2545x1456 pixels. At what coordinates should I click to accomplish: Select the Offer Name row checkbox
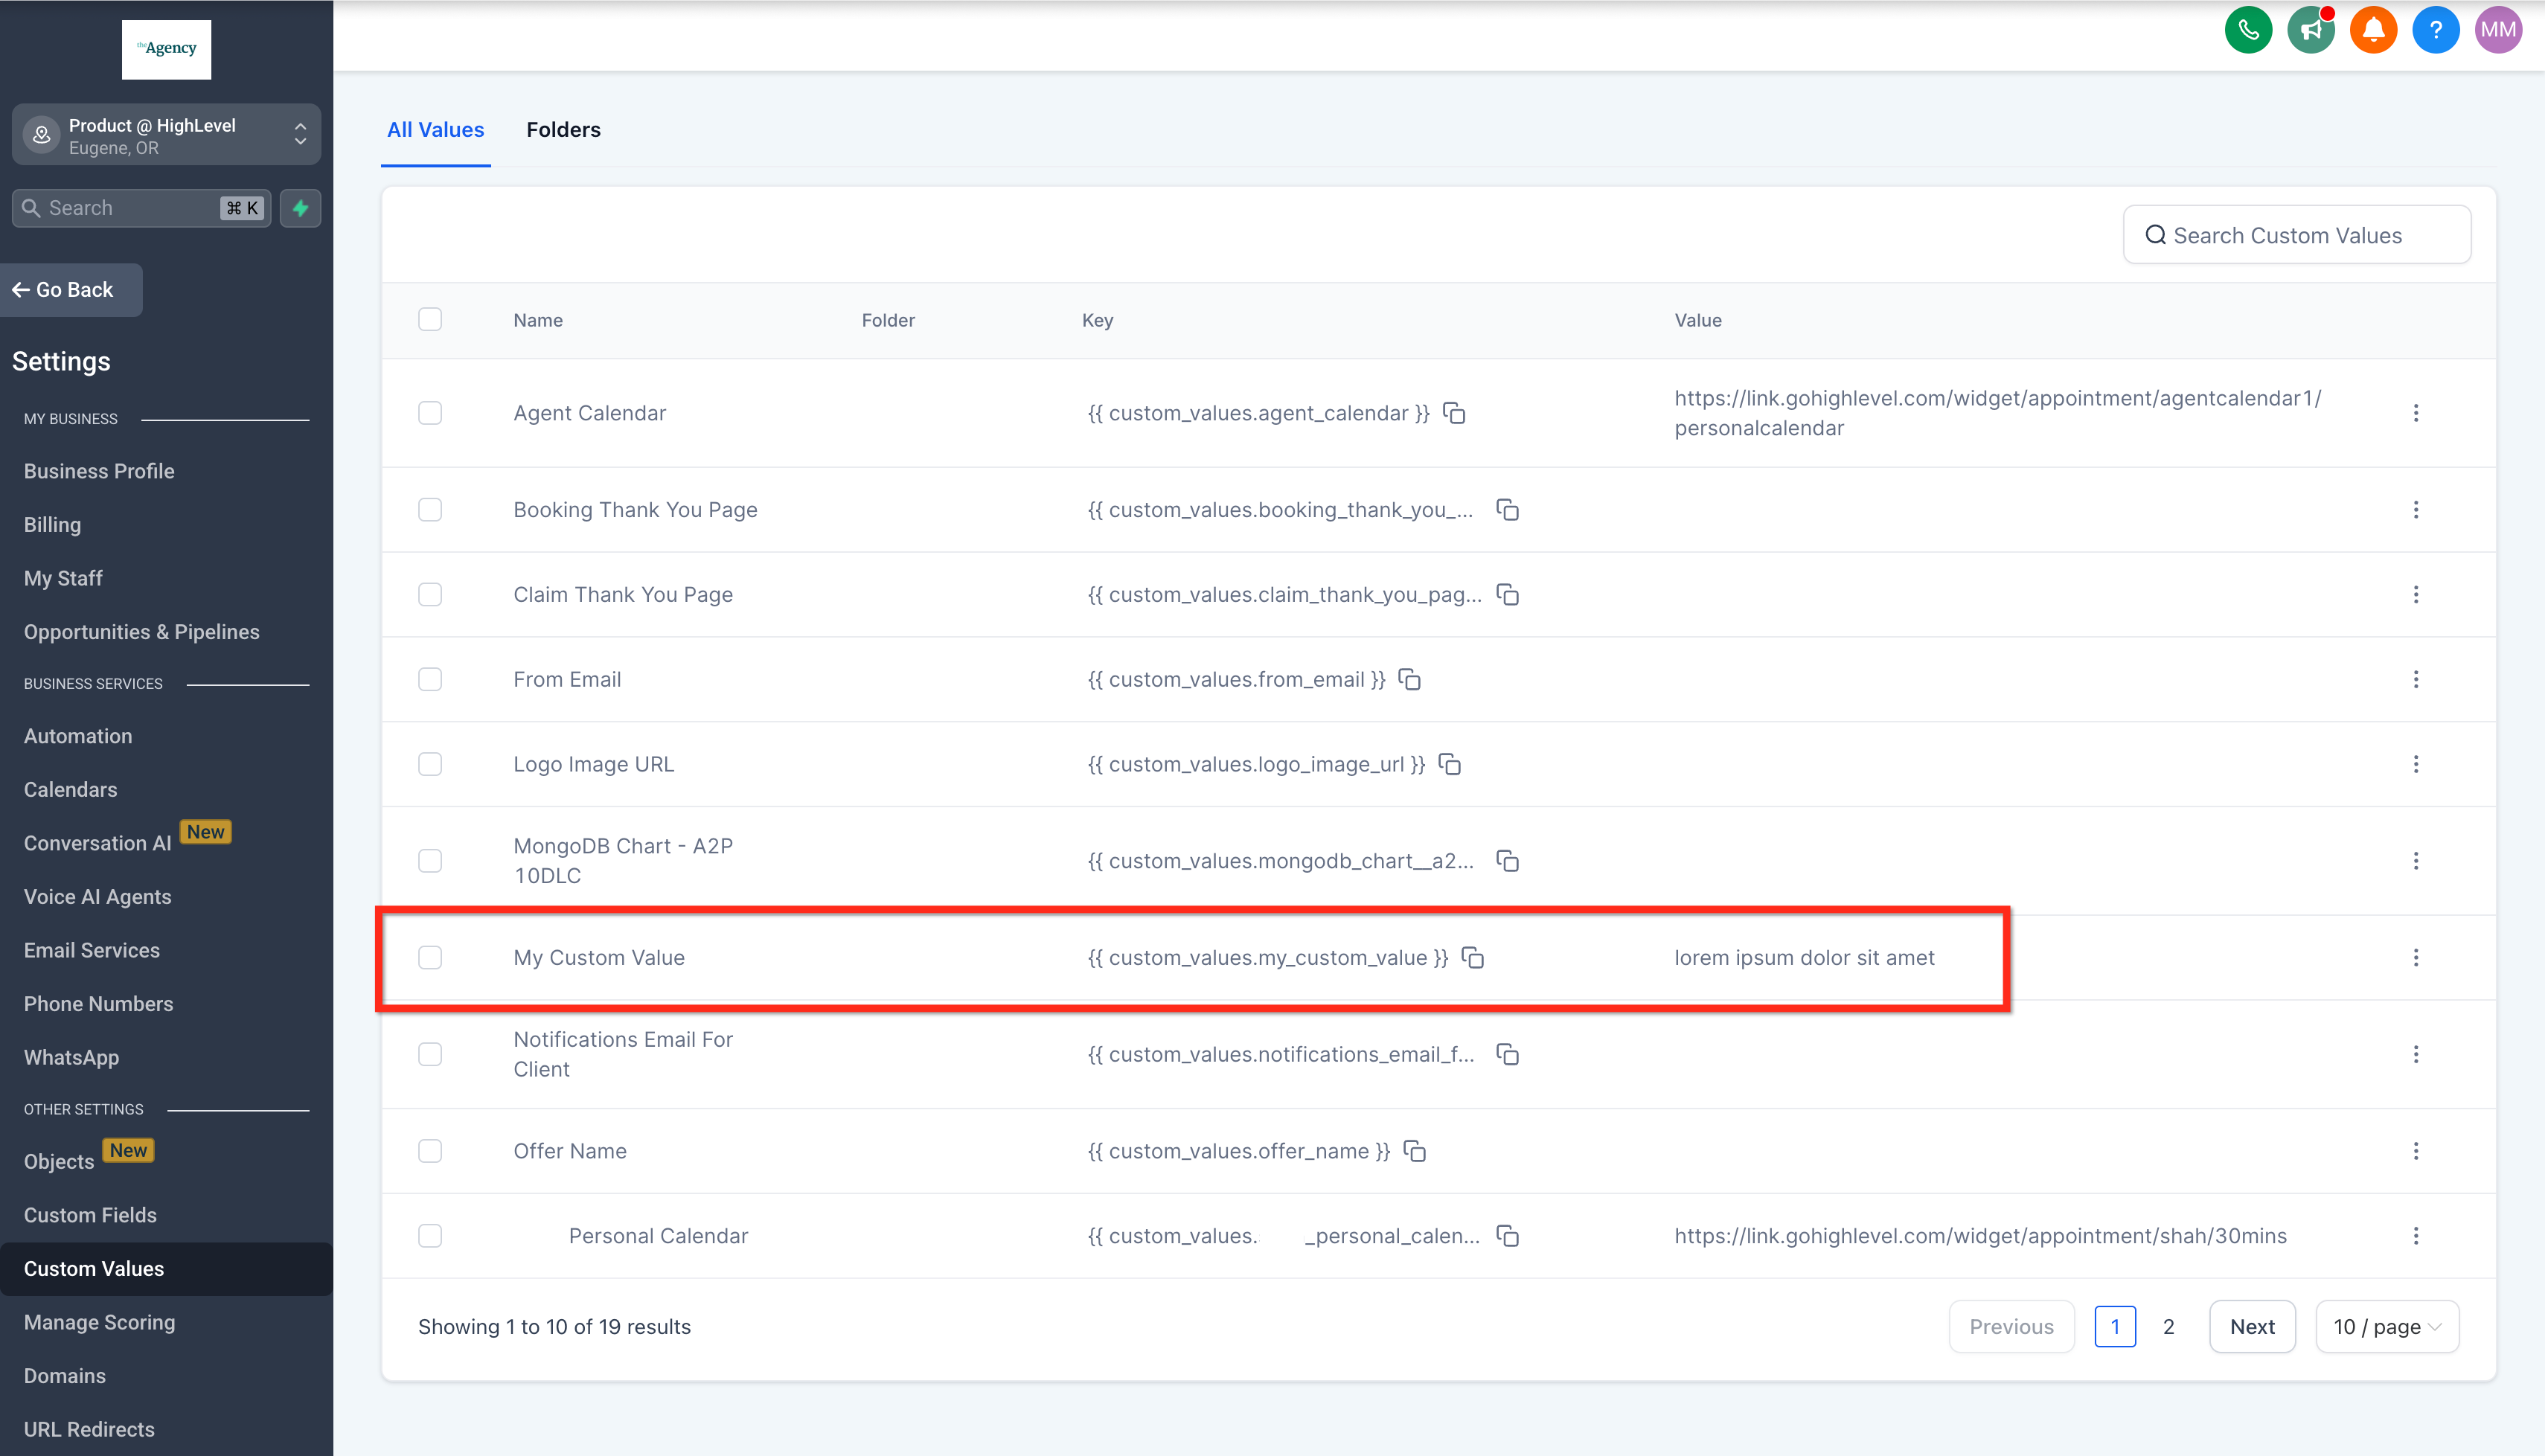point(430,1151)
